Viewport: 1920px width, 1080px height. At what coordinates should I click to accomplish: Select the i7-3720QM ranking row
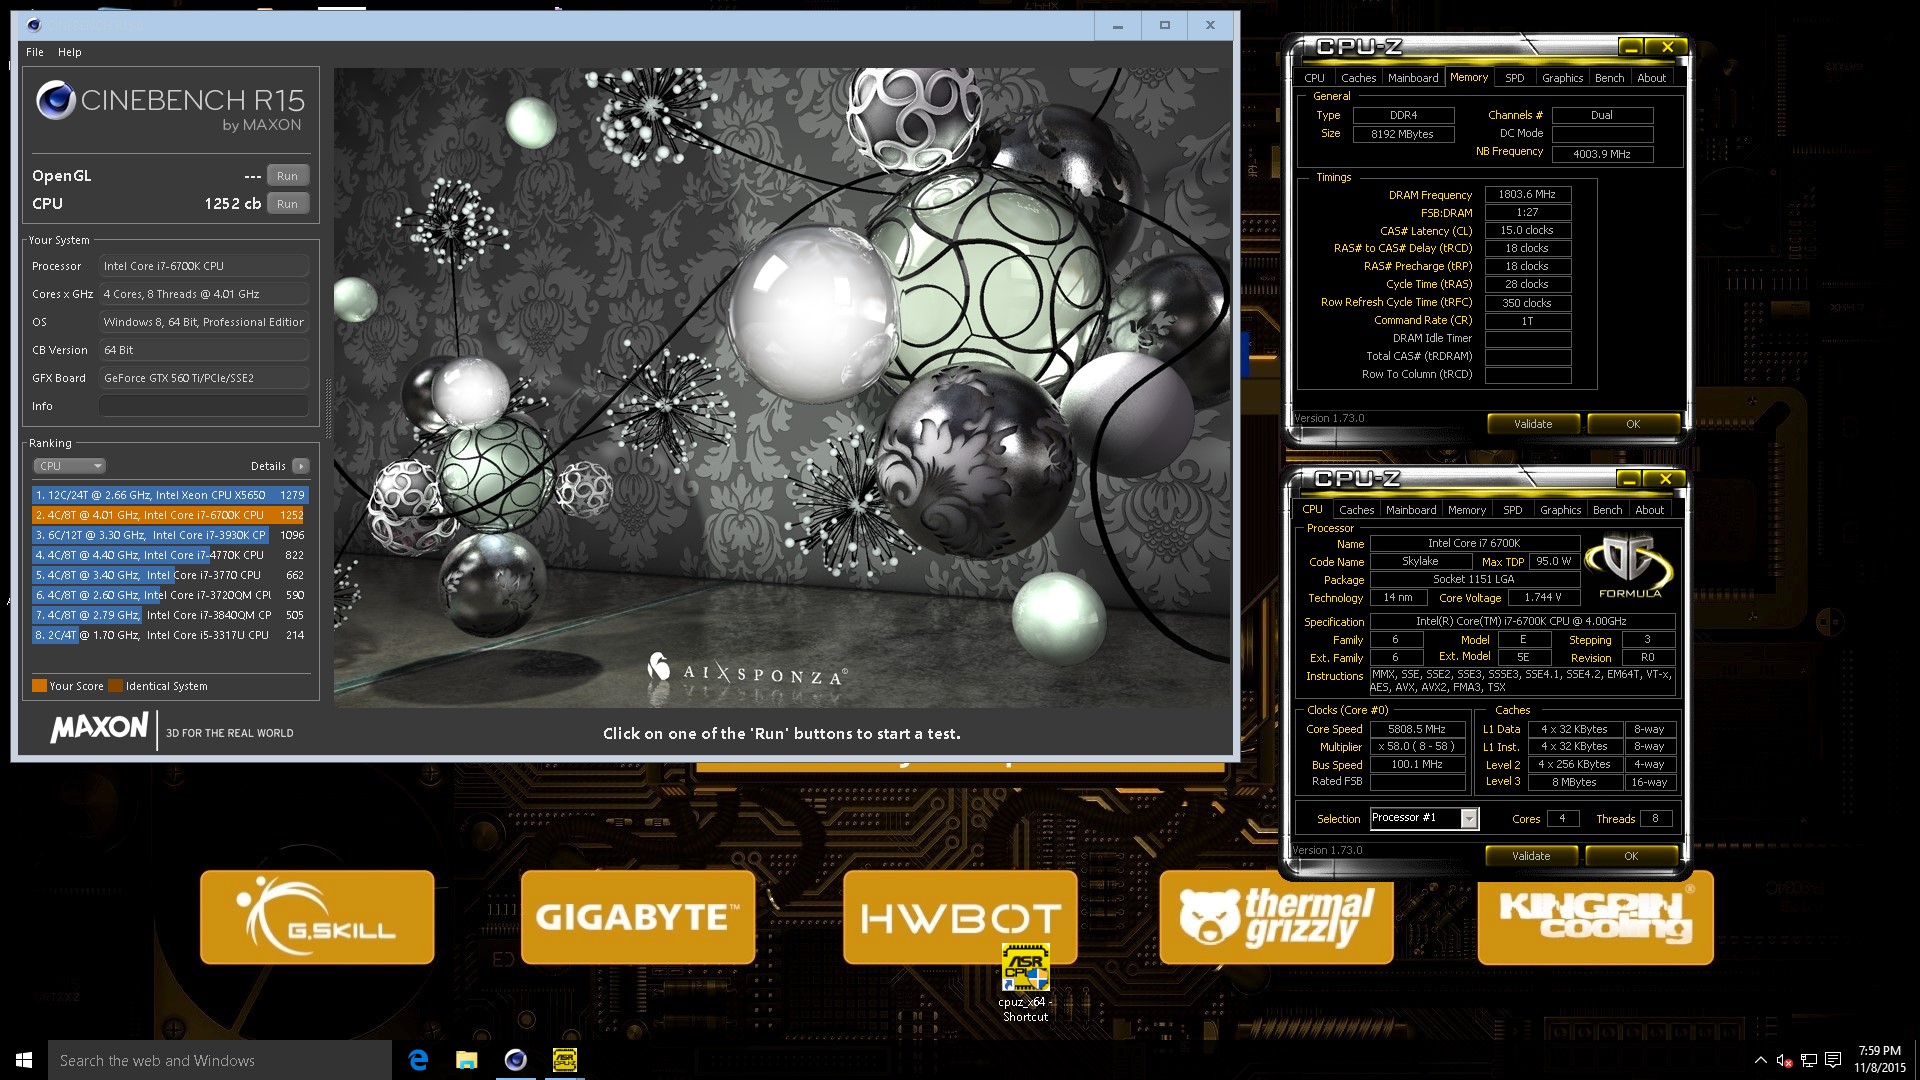[170, 595]
